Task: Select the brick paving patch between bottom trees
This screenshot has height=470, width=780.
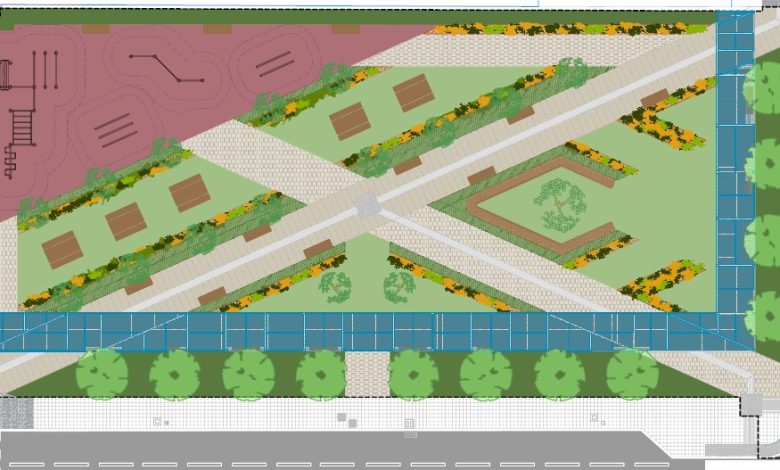Action: [x=366, y=373]
